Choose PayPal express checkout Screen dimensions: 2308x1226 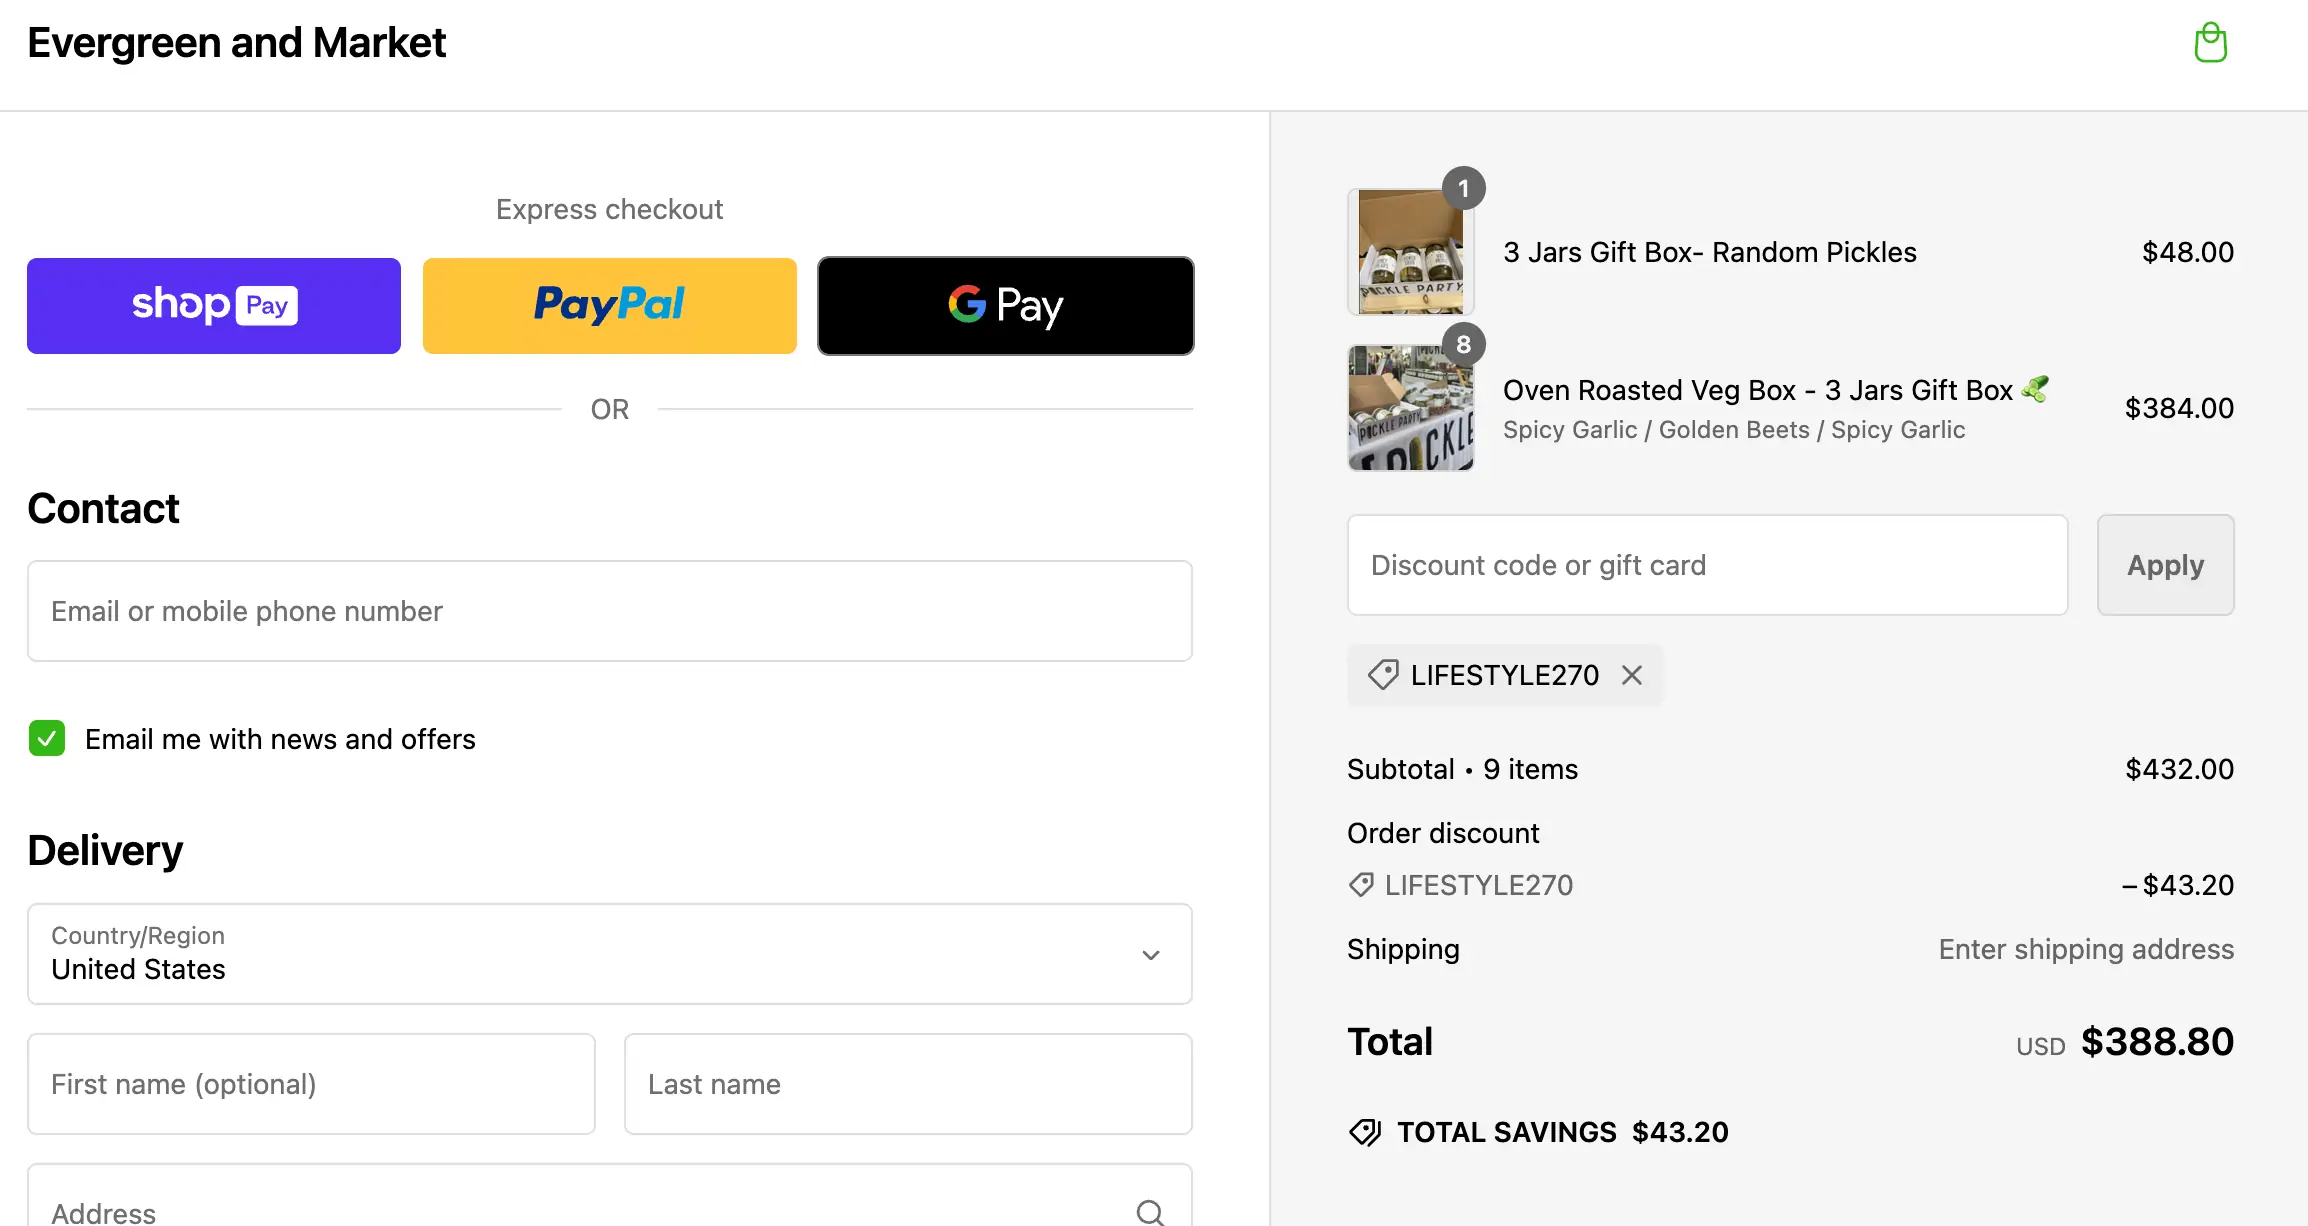click(x=609, y=306)
